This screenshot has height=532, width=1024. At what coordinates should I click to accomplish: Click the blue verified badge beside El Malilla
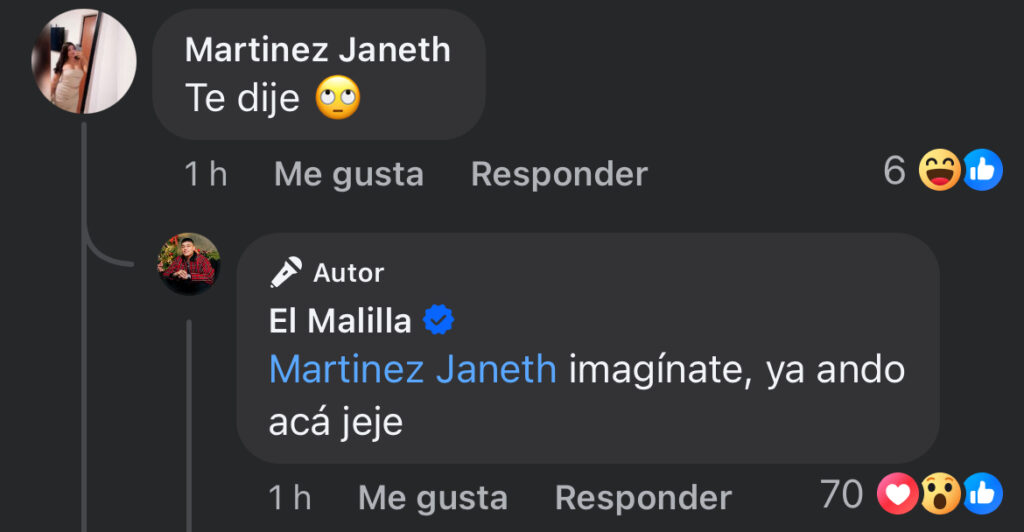pos(439,320)
